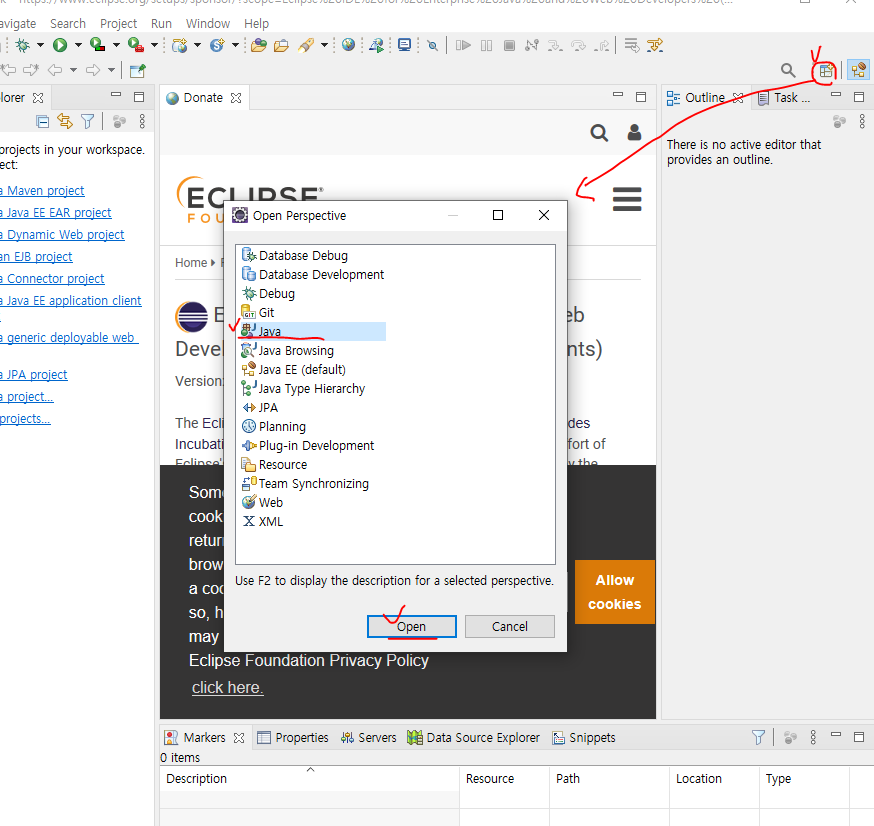Click the Suspend debug icon
Image resolution: width=874 pixels, height=826 pixels.
pos(487,45)
